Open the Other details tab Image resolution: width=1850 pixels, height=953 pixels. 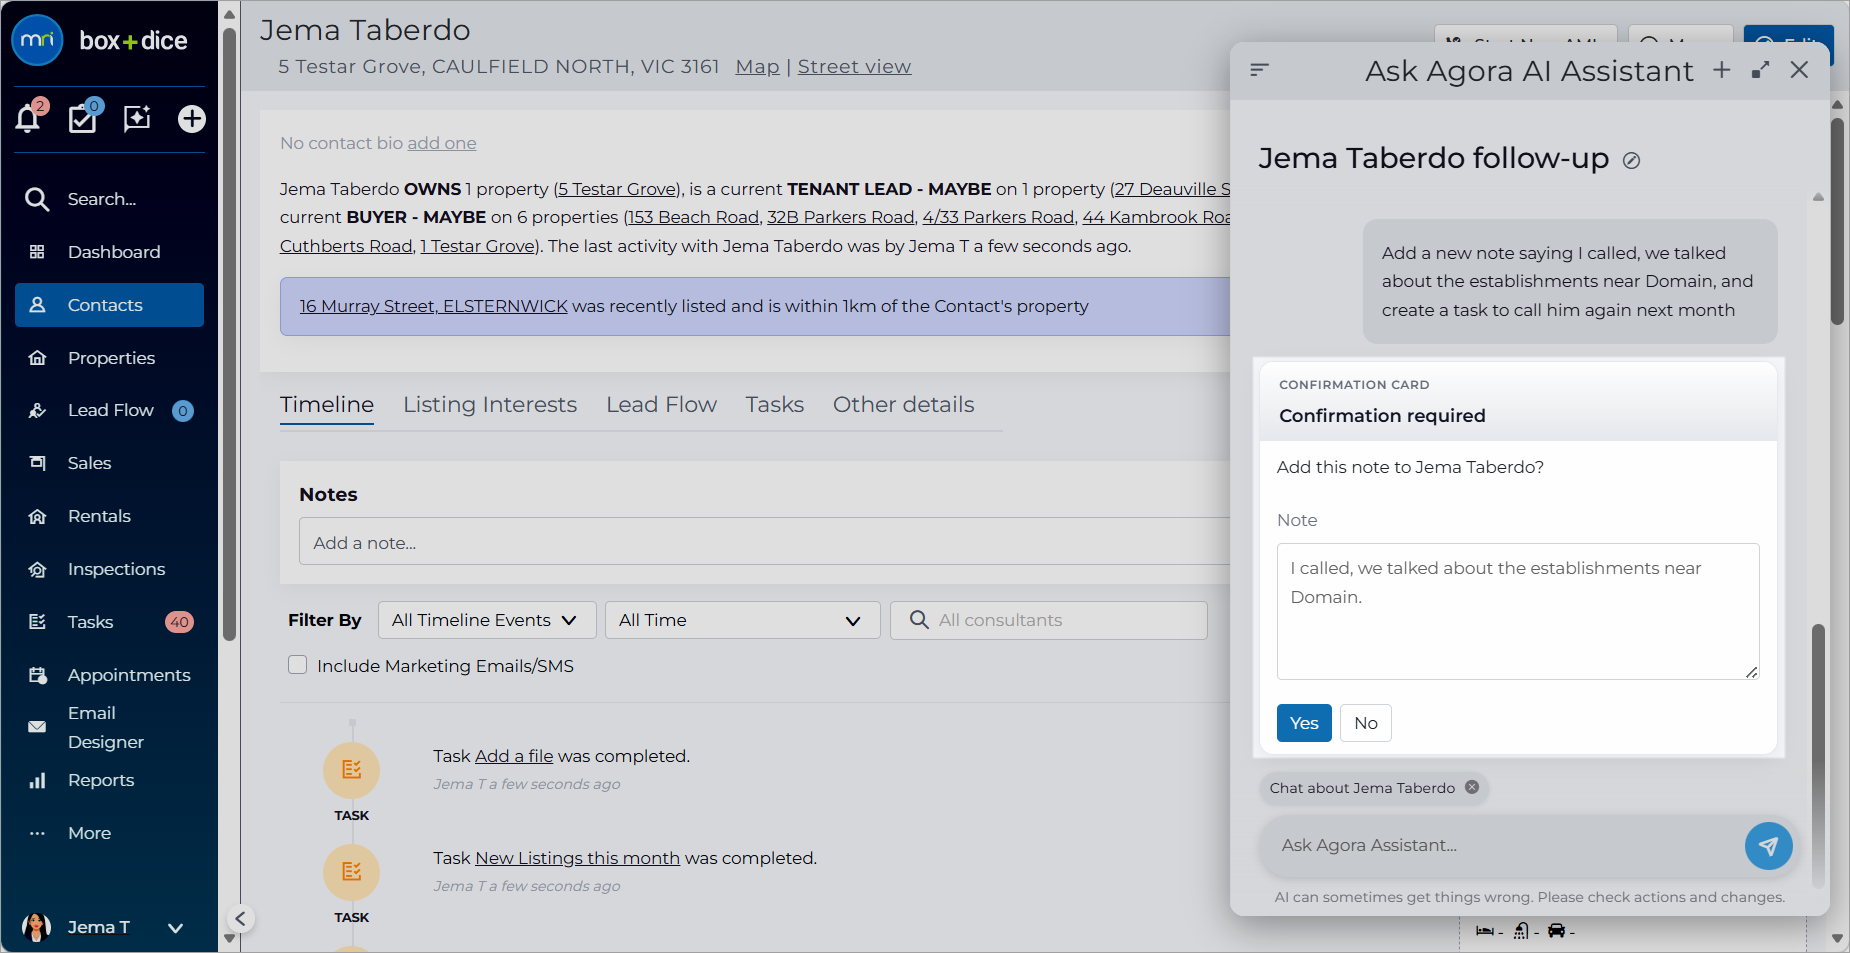coord(903,405)
